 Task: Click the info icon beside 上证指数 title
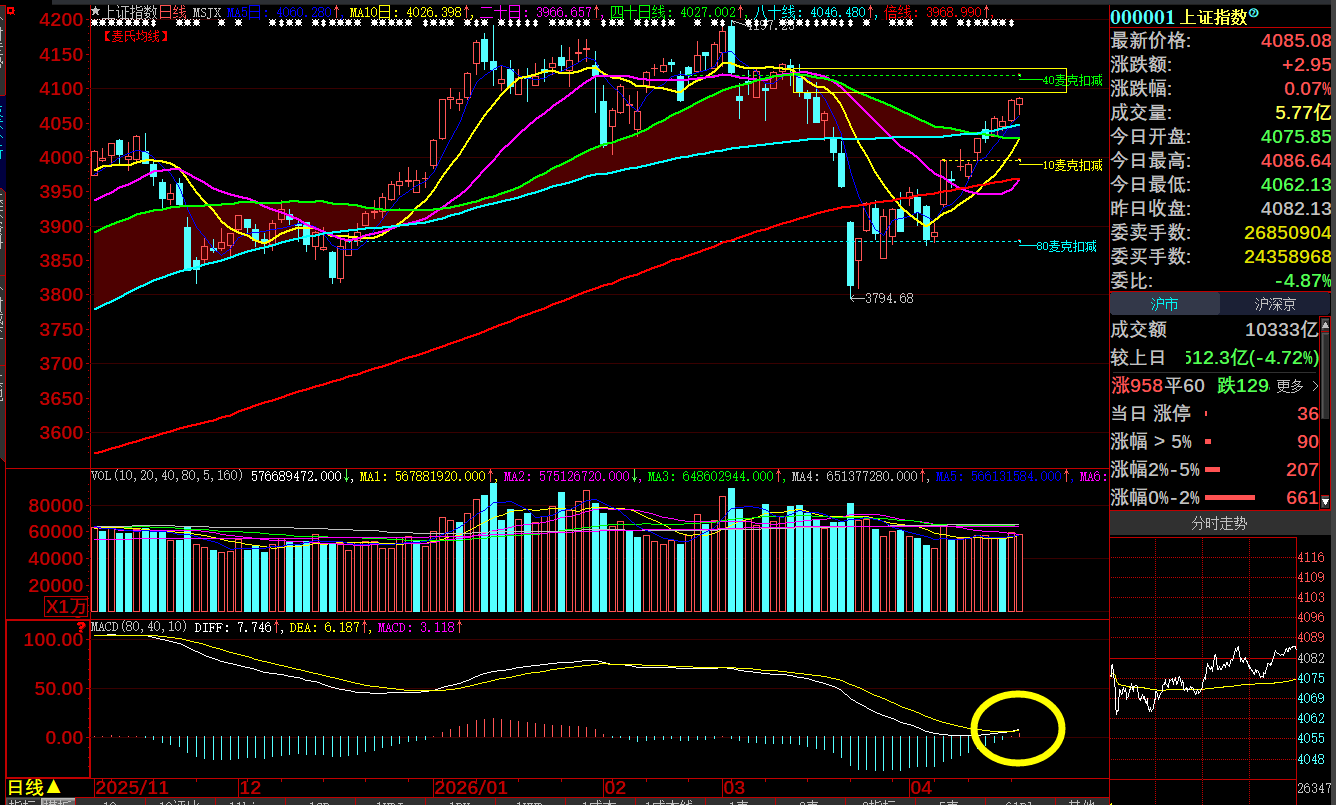pyautogui.click(x=1255, y=14)
